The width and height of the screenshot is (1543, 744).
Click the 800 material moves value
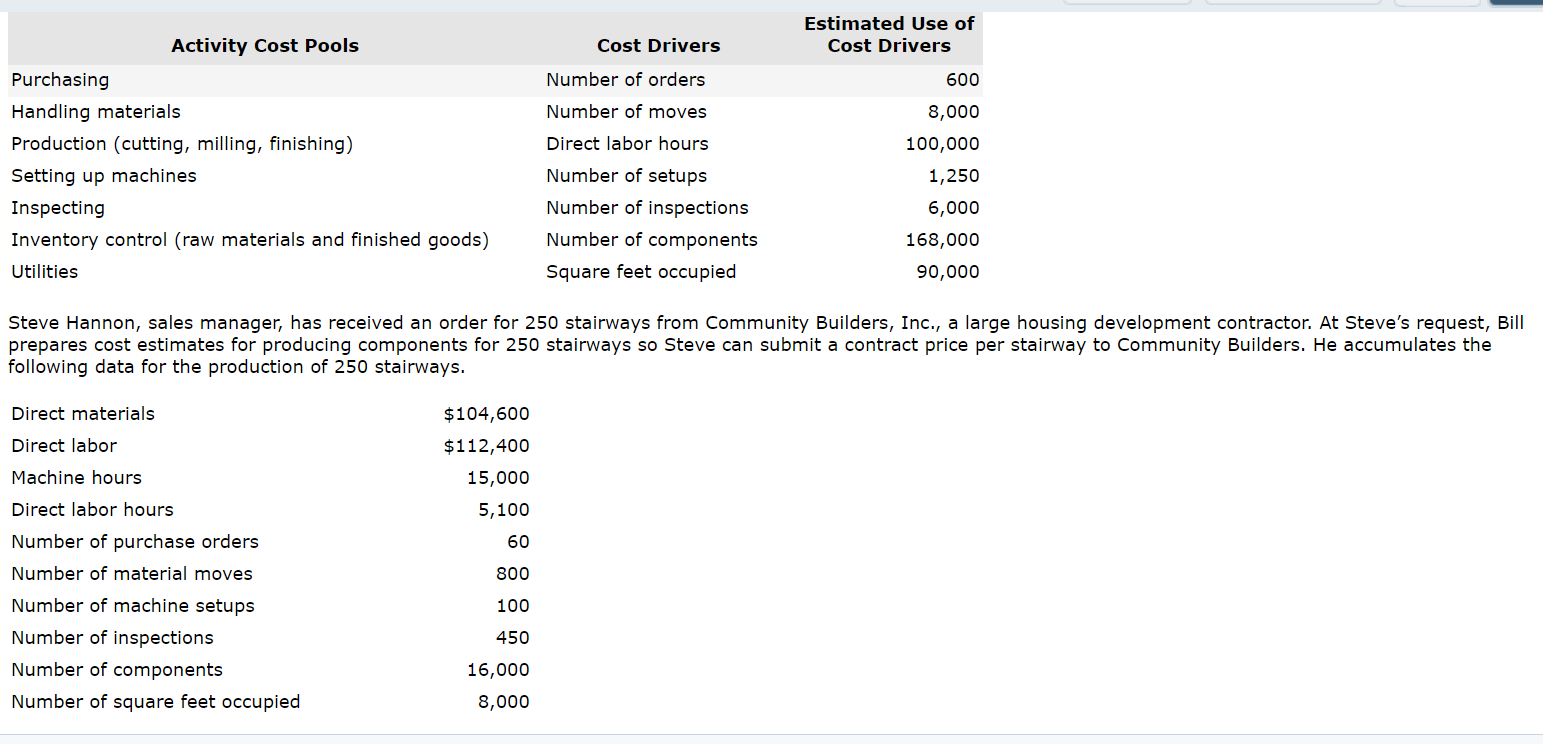(x=513, y=573)
